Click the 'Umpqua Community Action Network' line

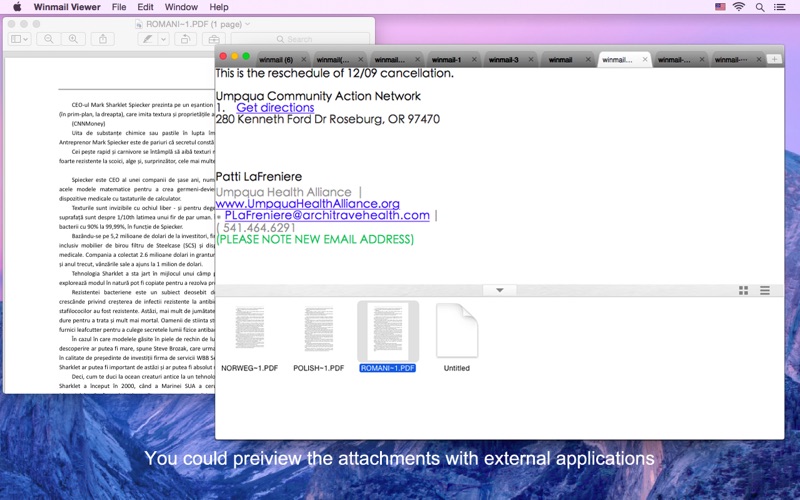point(318,96)
